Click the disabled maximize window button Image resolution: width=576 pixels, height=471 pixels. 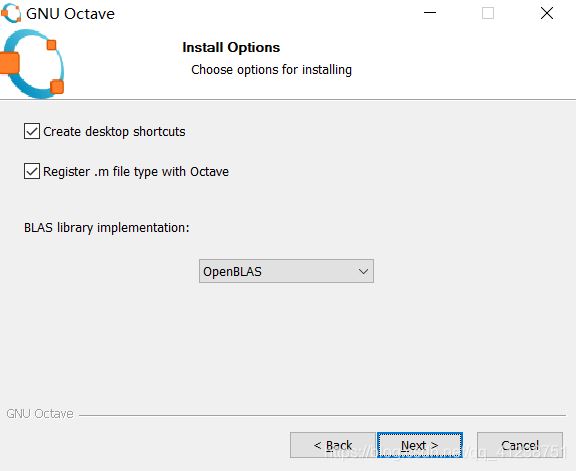[x=488, y=13]
